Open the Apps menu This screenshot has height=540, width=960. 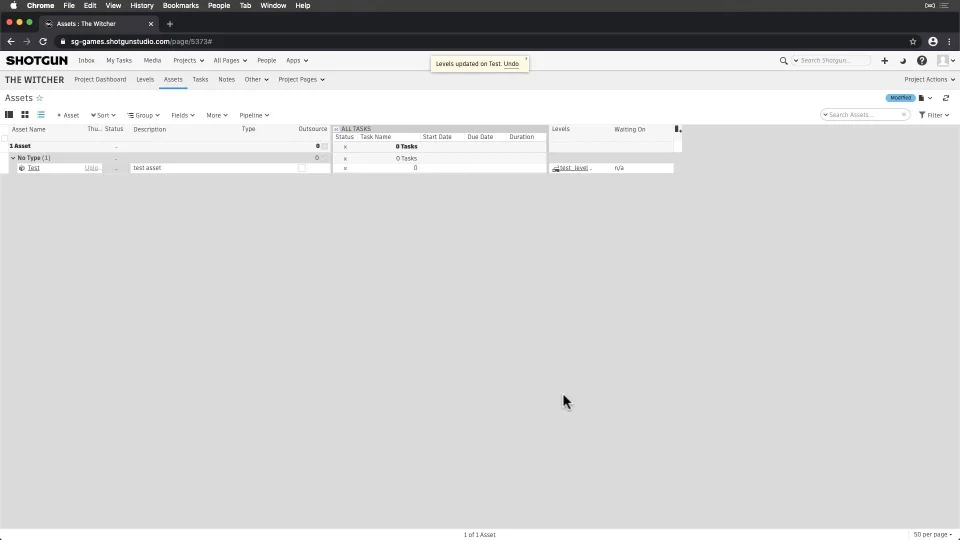point(297,61)
